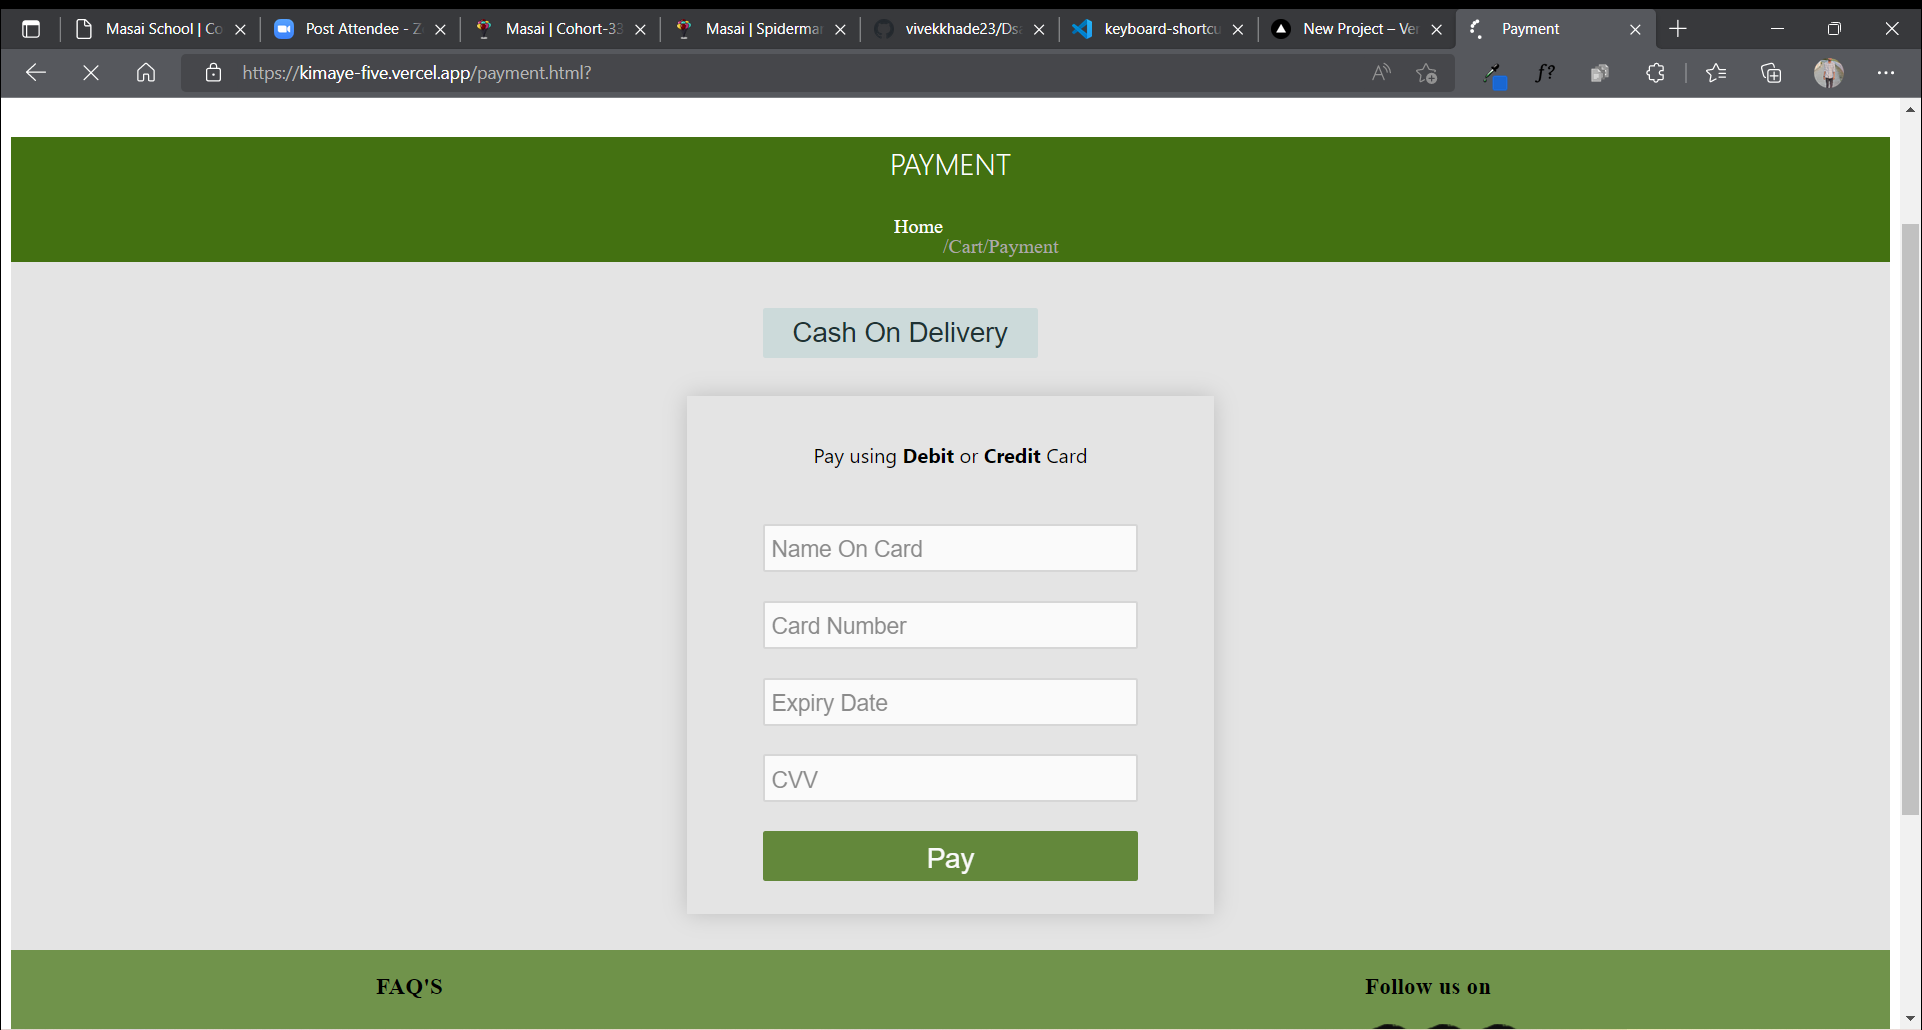1922x1030 pixels.
Task: Click the Follow us on footer heading
Action: [1428, 987]
